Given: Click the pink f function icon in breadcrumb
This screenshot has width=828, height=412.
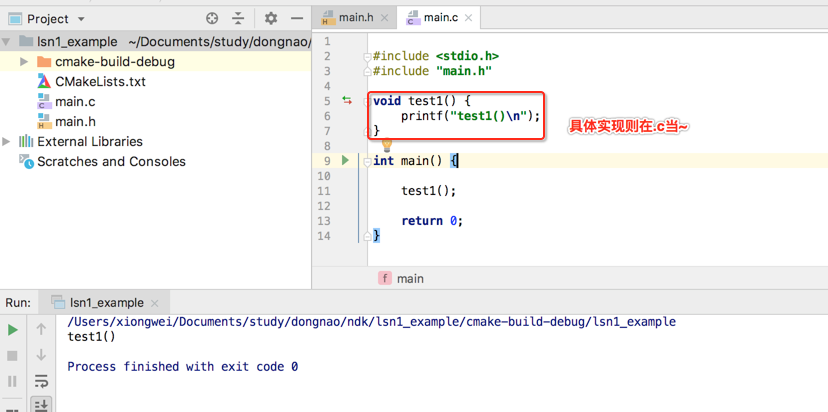Looking at the screenshot, I should 384,278.
